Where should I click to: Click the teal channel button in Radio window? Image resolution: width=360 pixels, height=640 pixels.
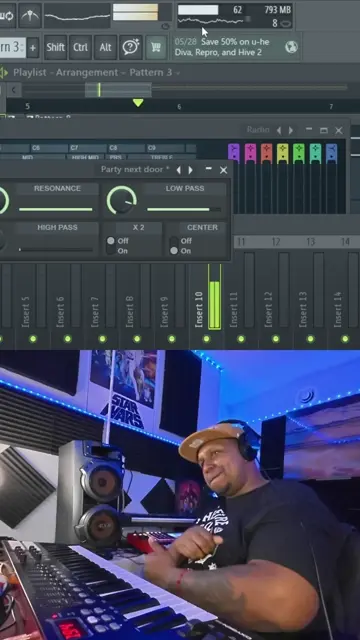coord(315,153)
